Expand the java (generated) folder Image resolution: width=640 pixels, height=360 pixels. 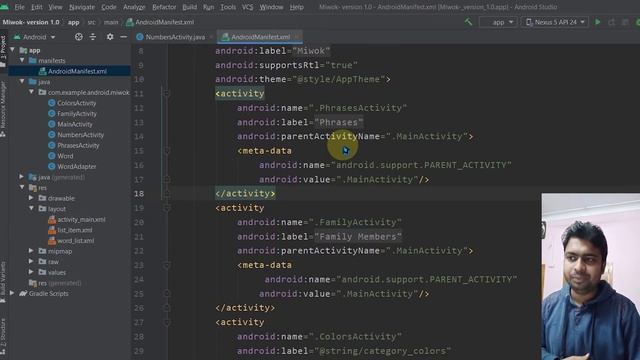tap(22, 177)
